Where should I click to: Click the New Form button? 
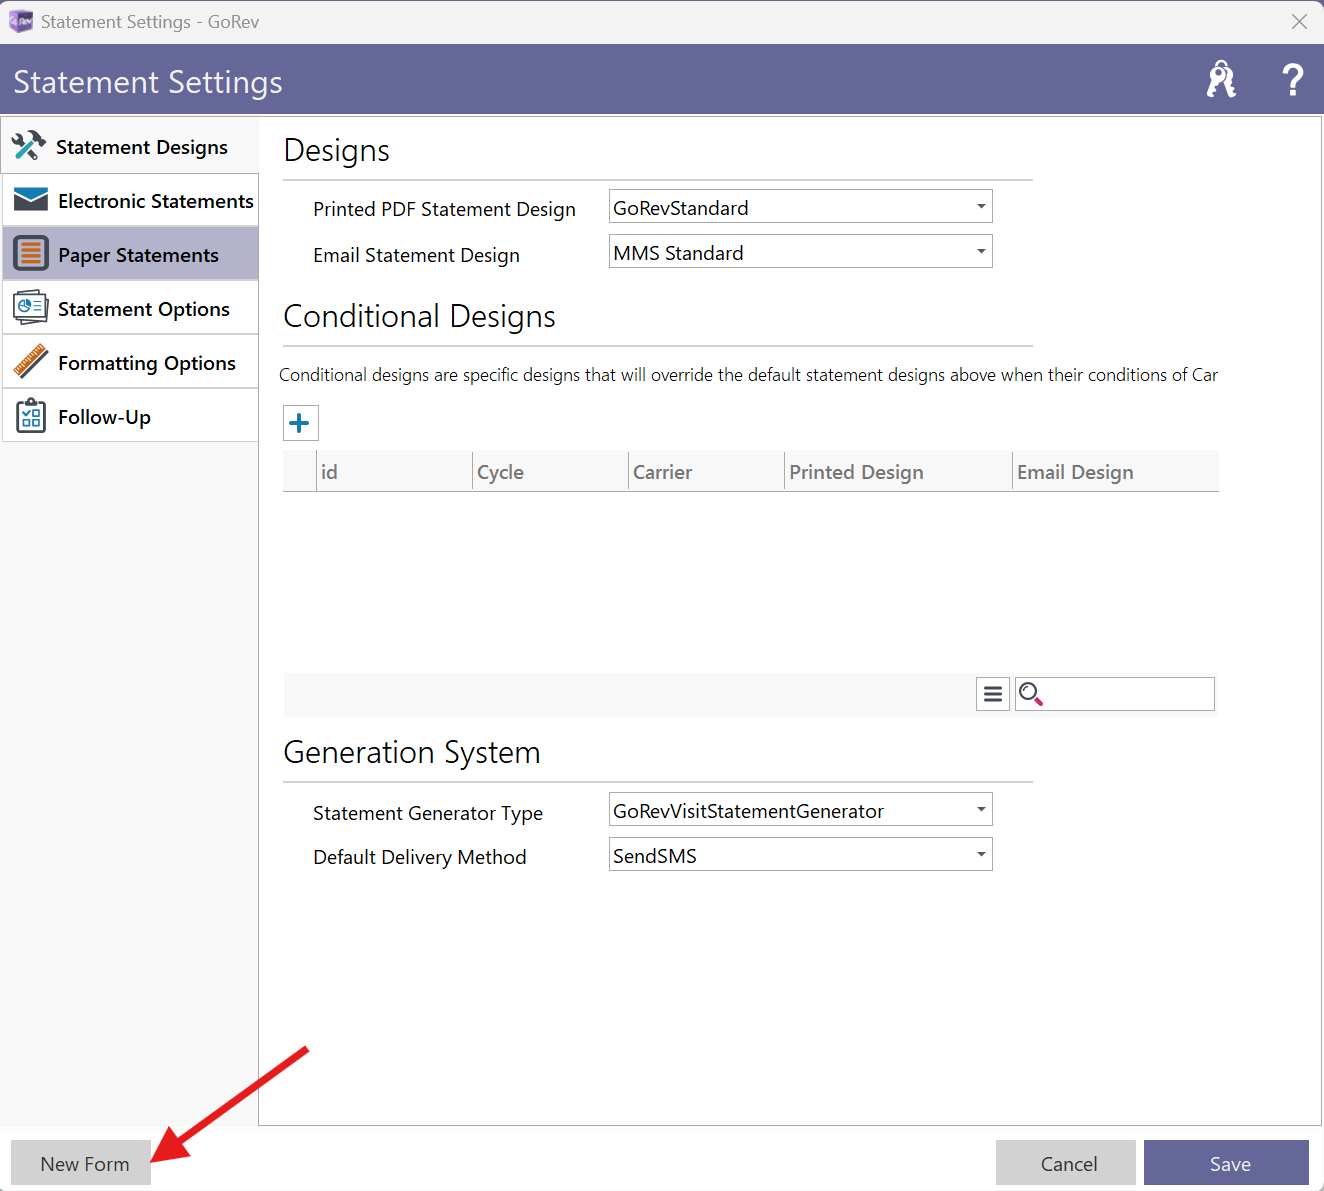point(82,1164)
